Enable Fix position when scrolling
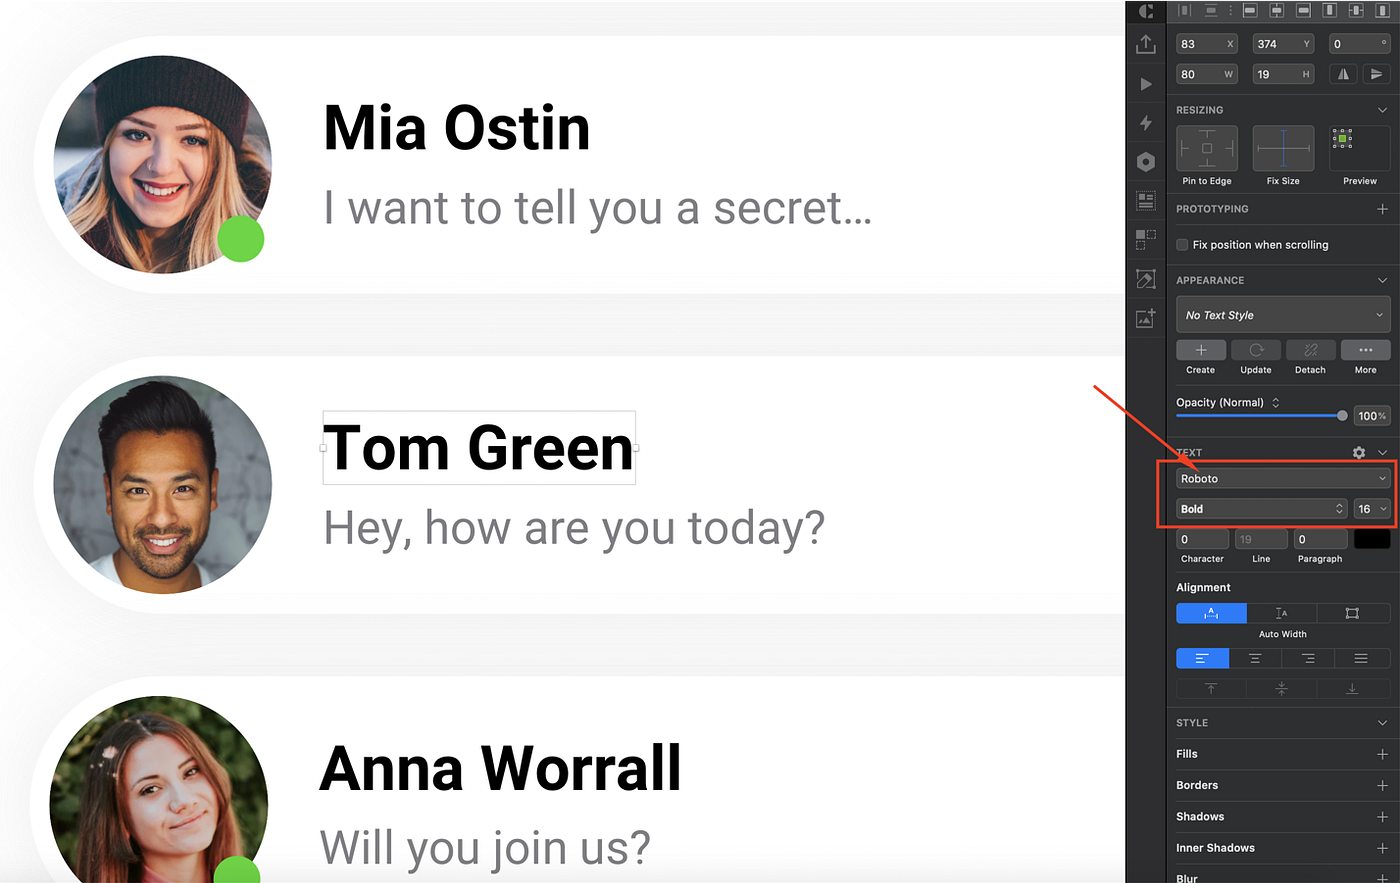The height and width of the screenshot is (883, 1400). 1182,244
